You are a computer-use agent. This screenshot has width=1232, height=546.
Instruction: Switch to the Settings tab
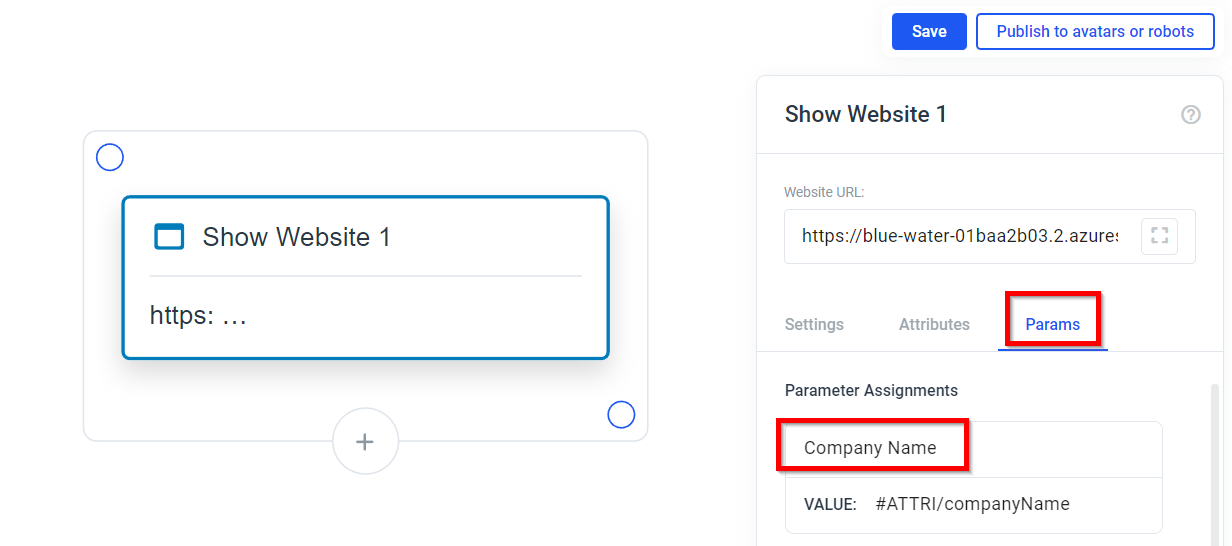point(814,325)
